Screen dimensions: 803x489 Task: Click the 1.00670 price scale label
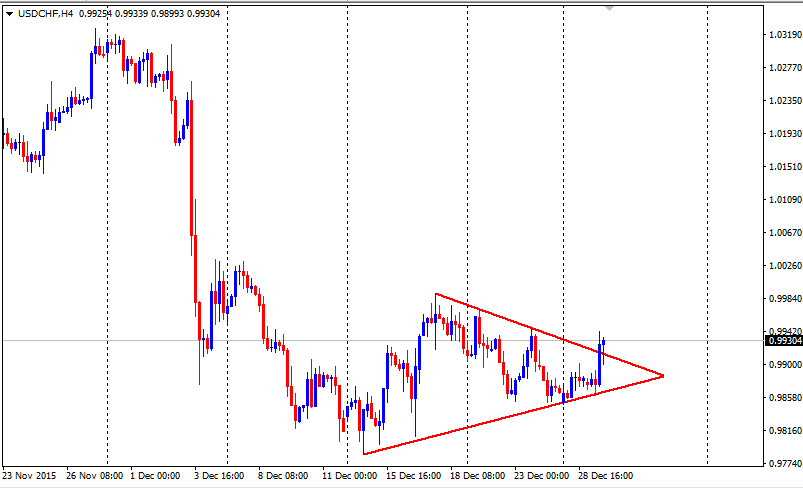click(x=785, y=232)
